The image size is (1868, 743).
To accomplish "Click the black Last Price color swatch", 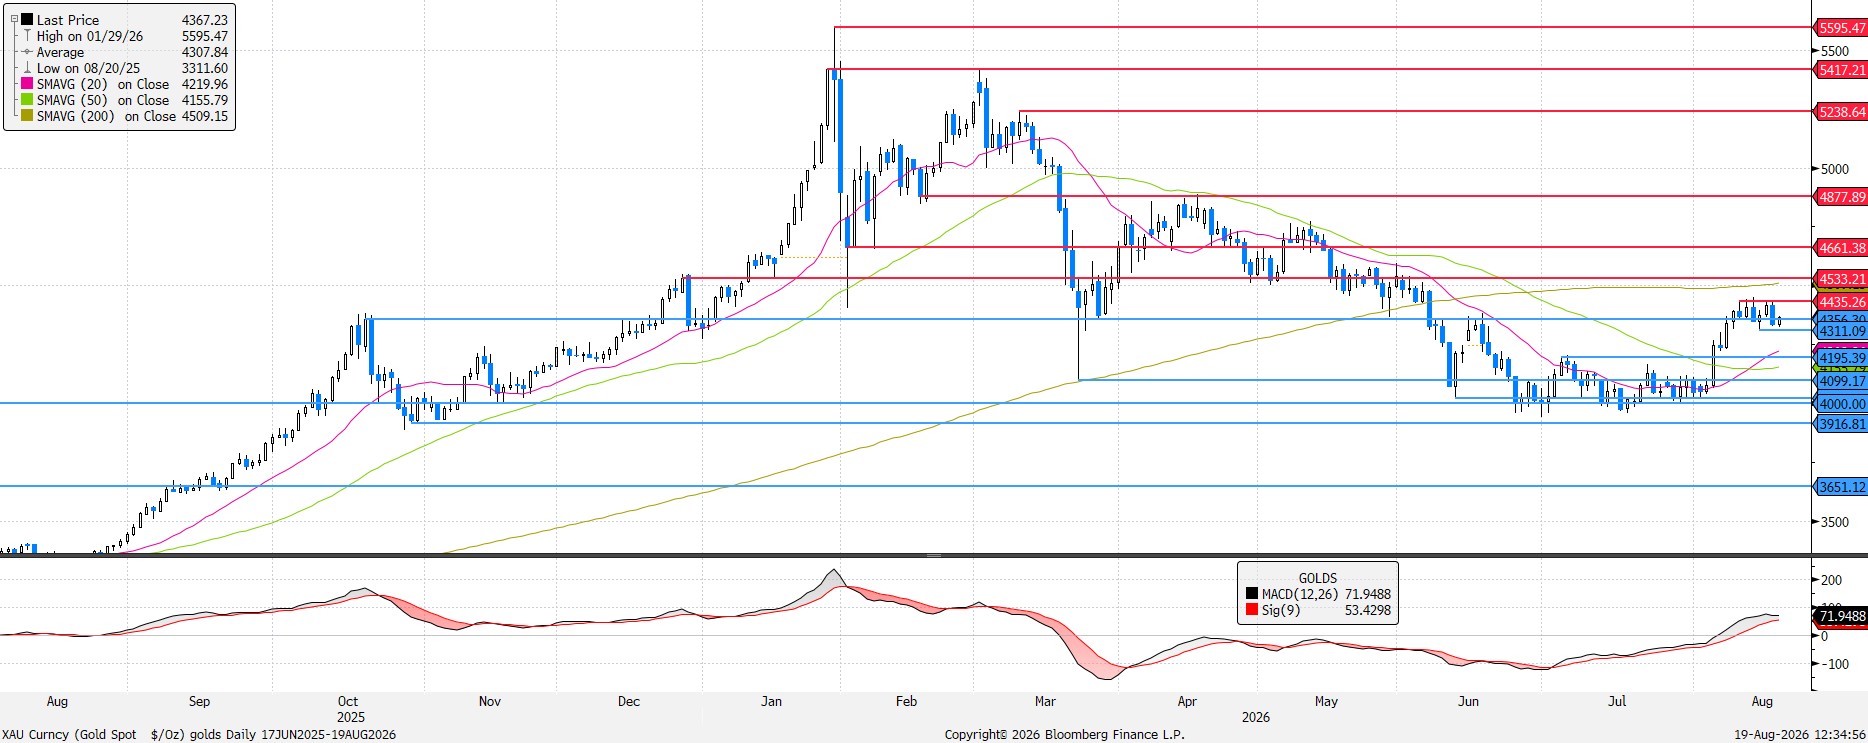I will pos(27,20).
